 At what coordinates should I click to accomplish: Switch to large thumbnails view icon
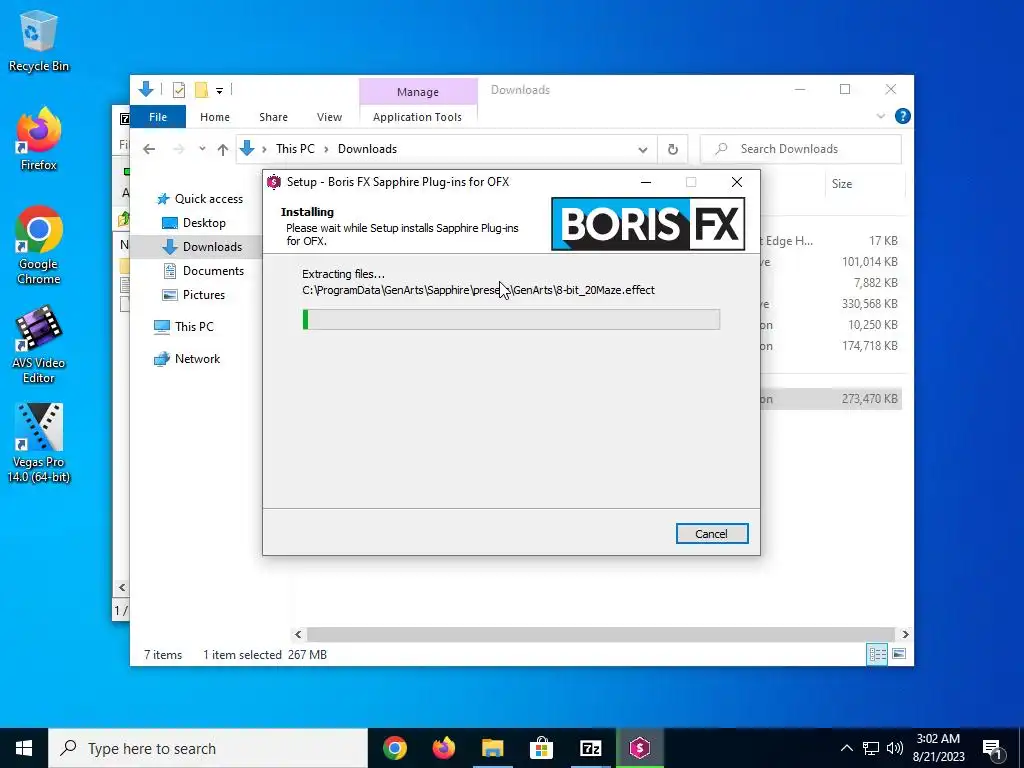point(899,654)
